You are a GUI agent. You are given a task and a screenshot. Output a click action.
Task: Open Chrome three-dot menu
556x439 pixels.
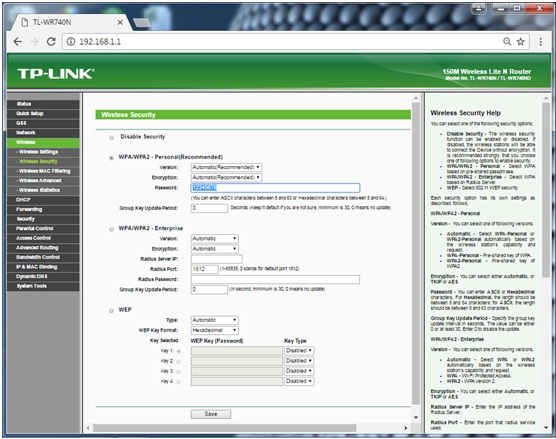pyautogui.click(x=540, y=42)
